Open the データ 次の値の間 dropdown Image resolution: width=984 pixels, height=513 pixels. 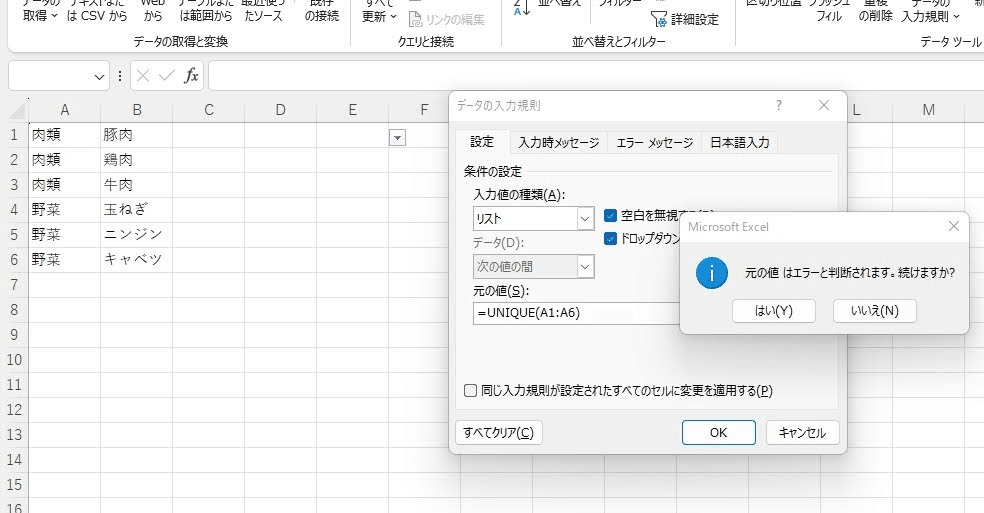click(x=585, y=267)
